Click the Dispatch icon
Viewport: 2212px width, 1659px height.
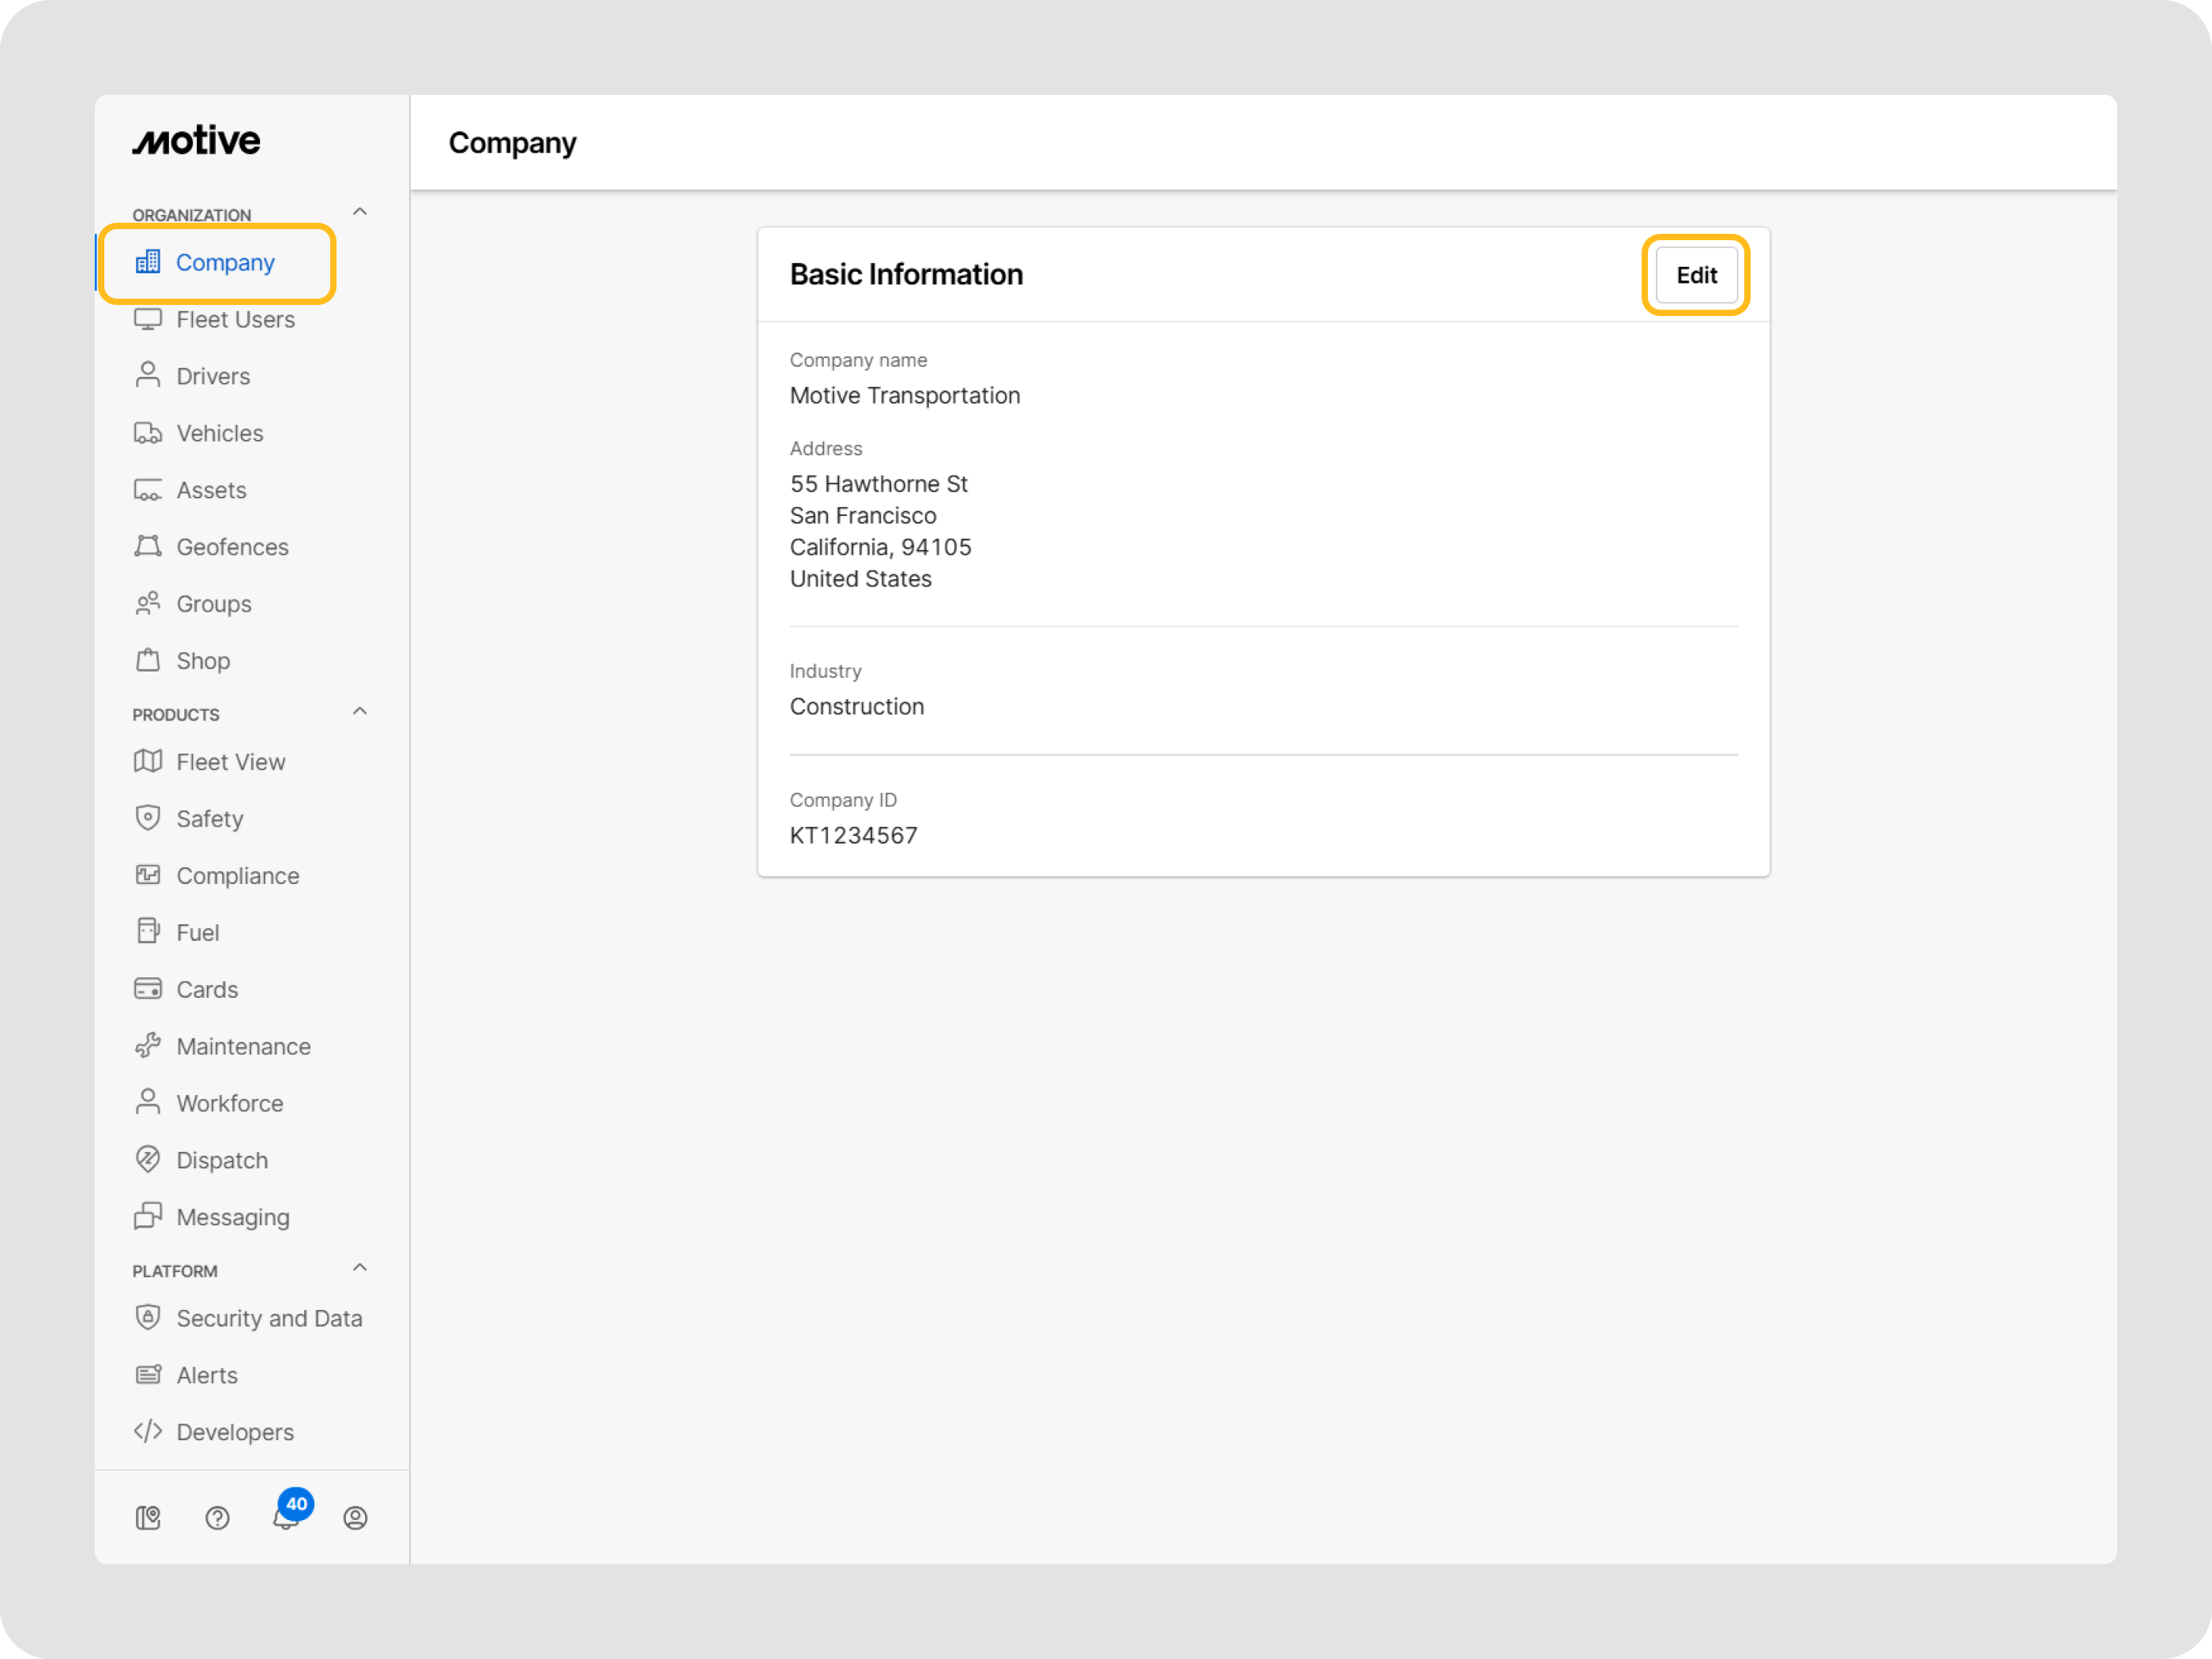coord(148,1159)
